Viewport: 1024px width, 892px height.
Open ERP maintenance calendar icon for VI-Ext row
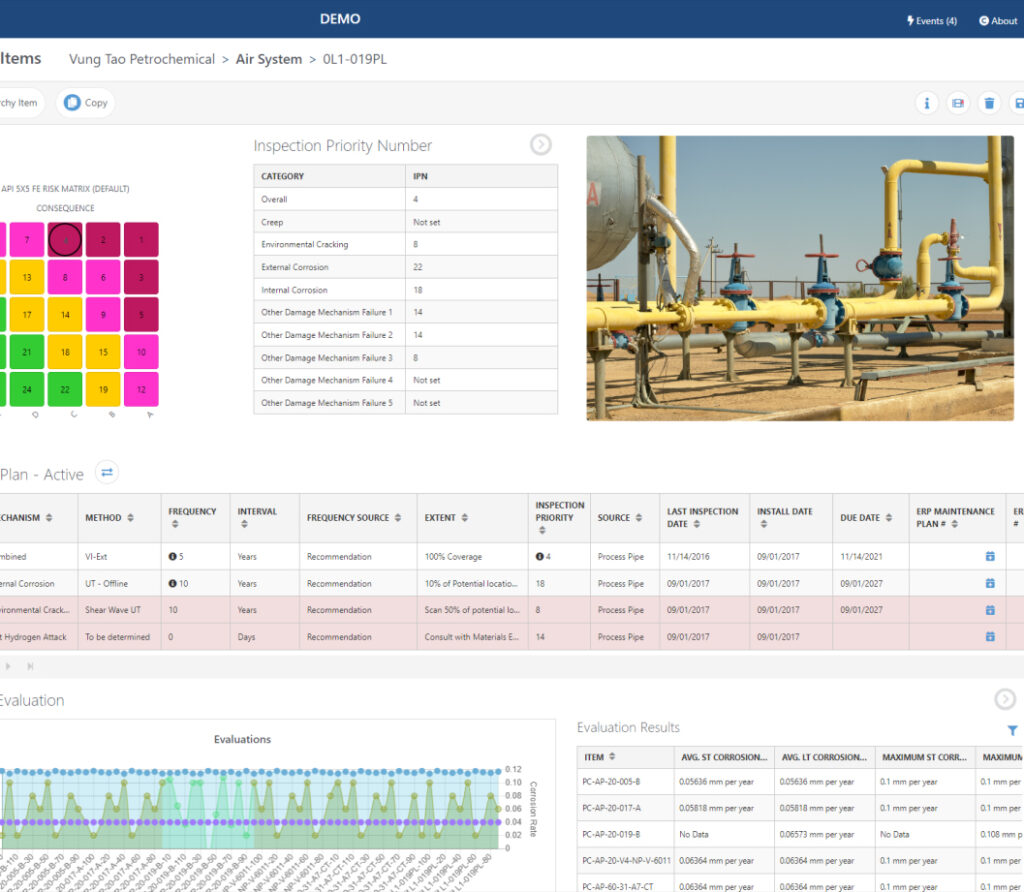pyautogui.click(x=989, y=556)
